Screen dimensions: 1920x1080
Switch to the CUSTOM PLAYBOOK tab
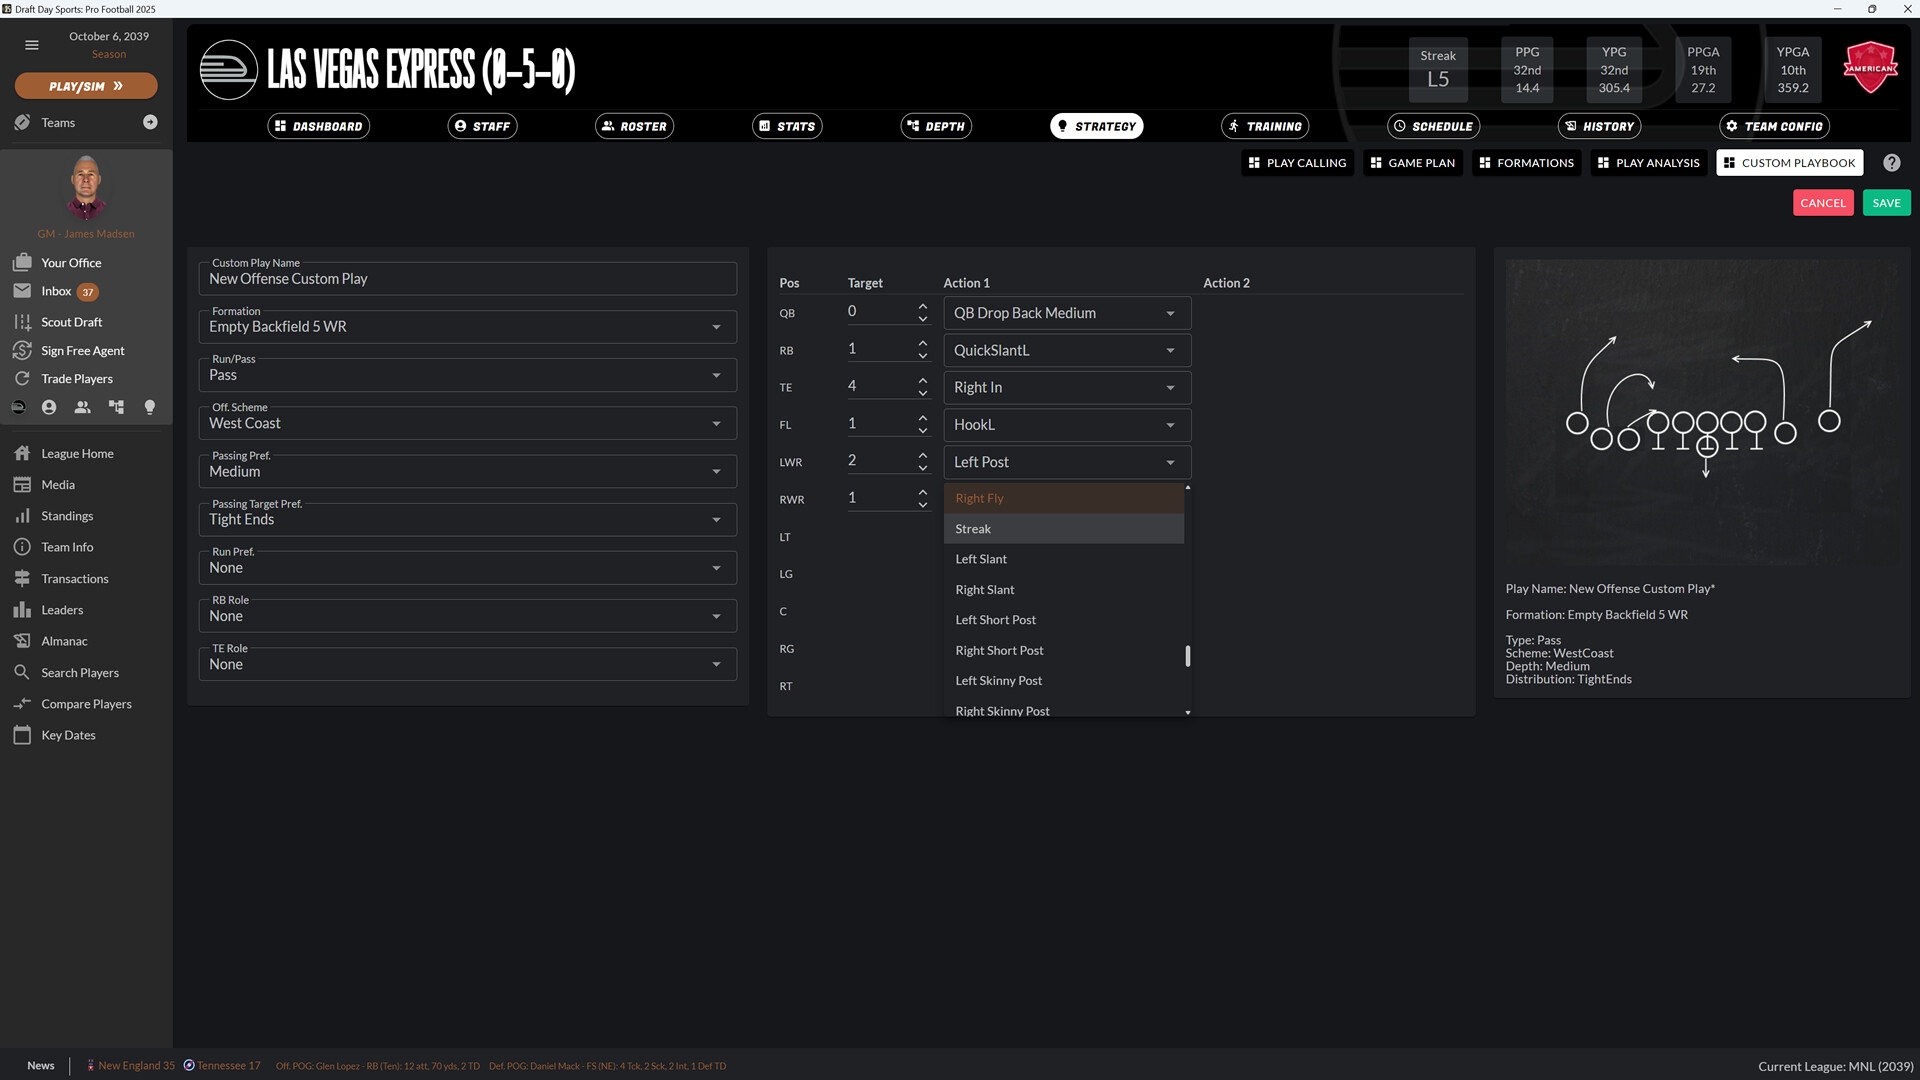pyautogui.click(x=1788, y=162)
